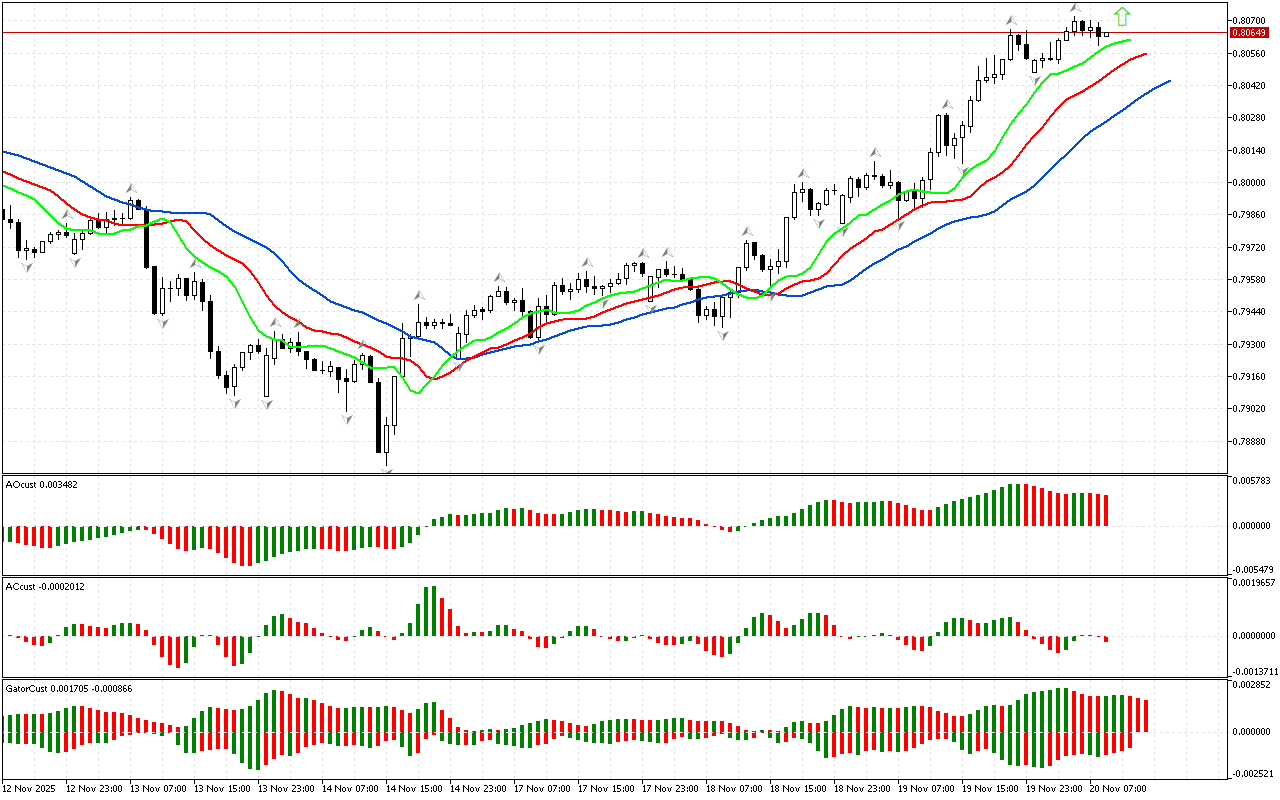The image size is (1280, 800).
Task: Select the fractal arrow below the lowest candle
Action: click(386, 466)
